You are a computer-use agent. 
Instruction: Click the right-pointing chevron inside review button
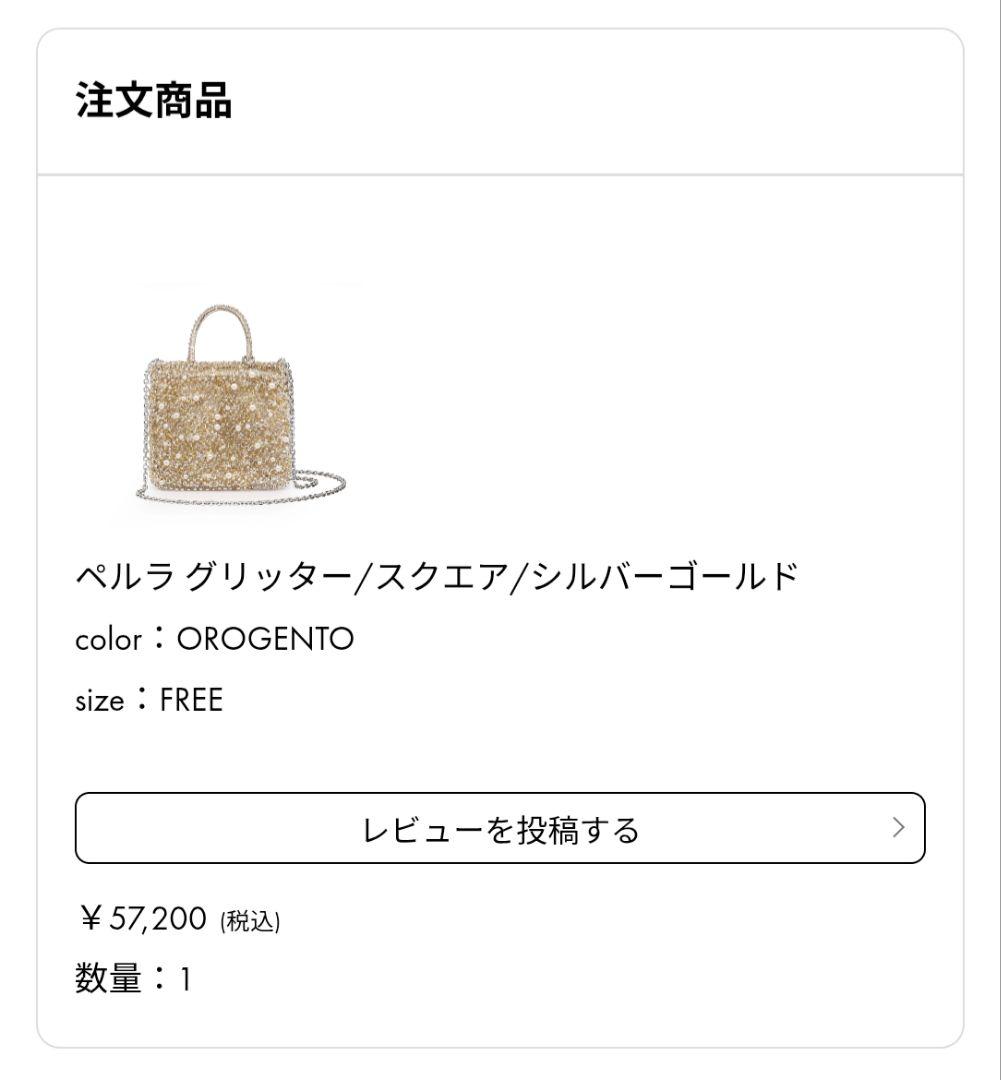898,828
